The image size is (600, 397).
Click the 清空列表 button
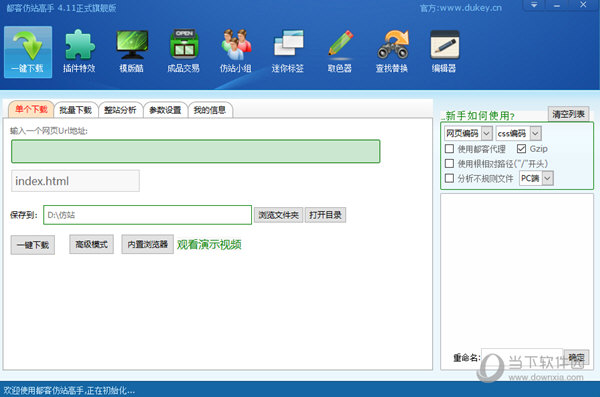(568, 114)
